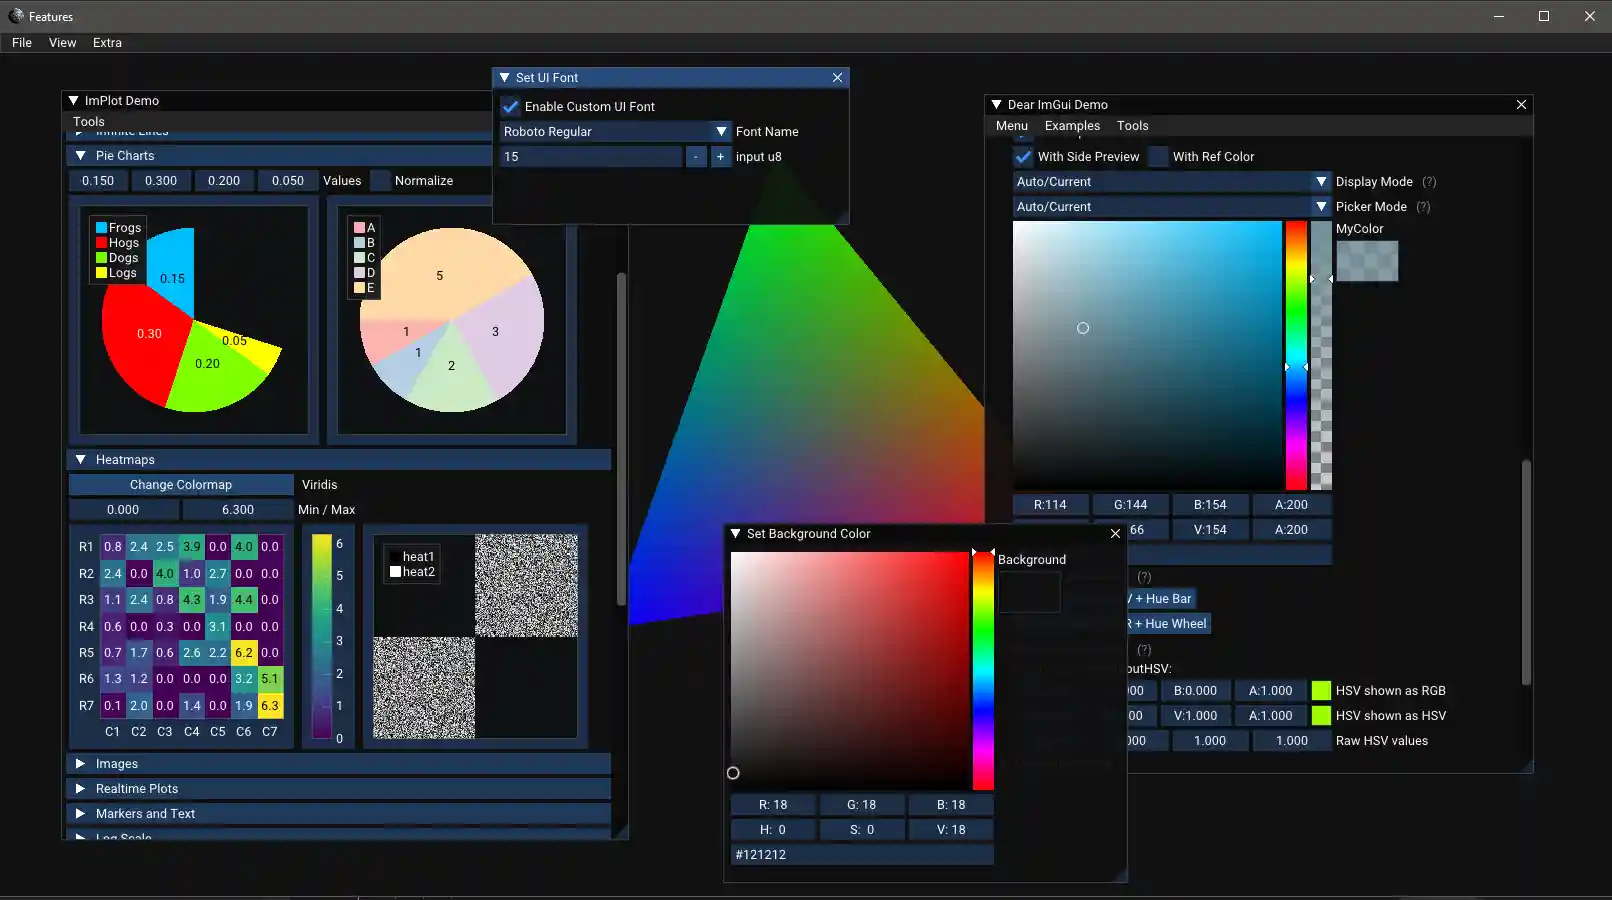Open the Picker Mode dropdown
Viewport: 1612px width, 900px height.
[1320, 207]
